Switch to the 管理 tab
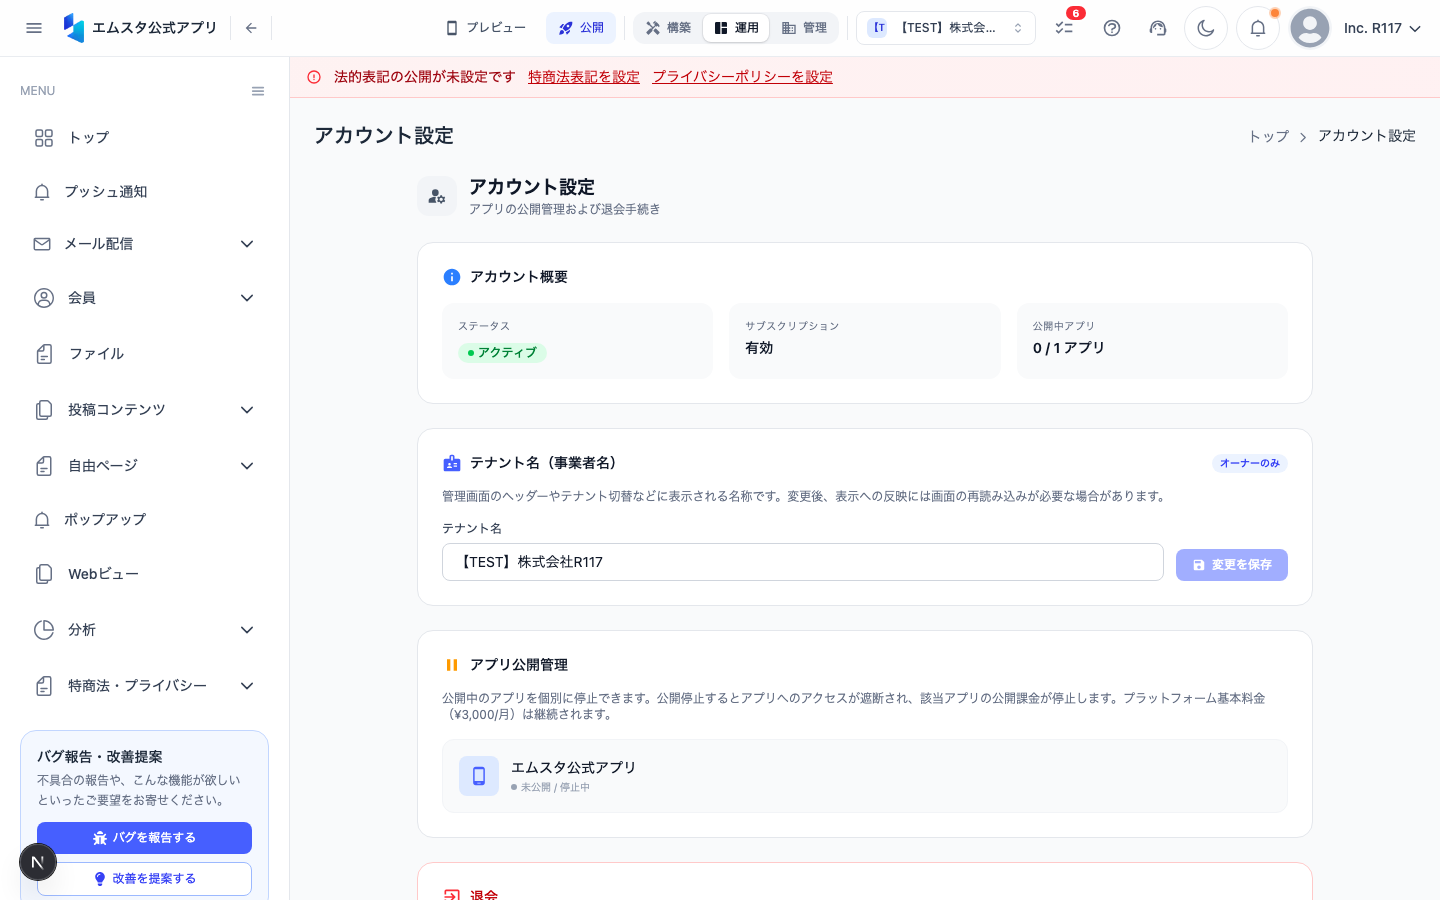 (x=804, y=28)
